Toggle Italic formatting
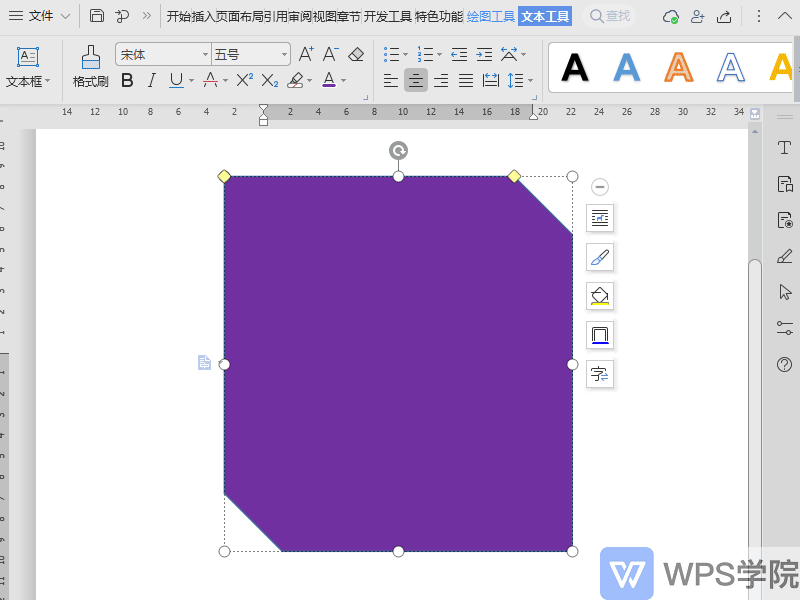Image resolution: width=800 pixels, height=600 pixels. pos(152,80)
